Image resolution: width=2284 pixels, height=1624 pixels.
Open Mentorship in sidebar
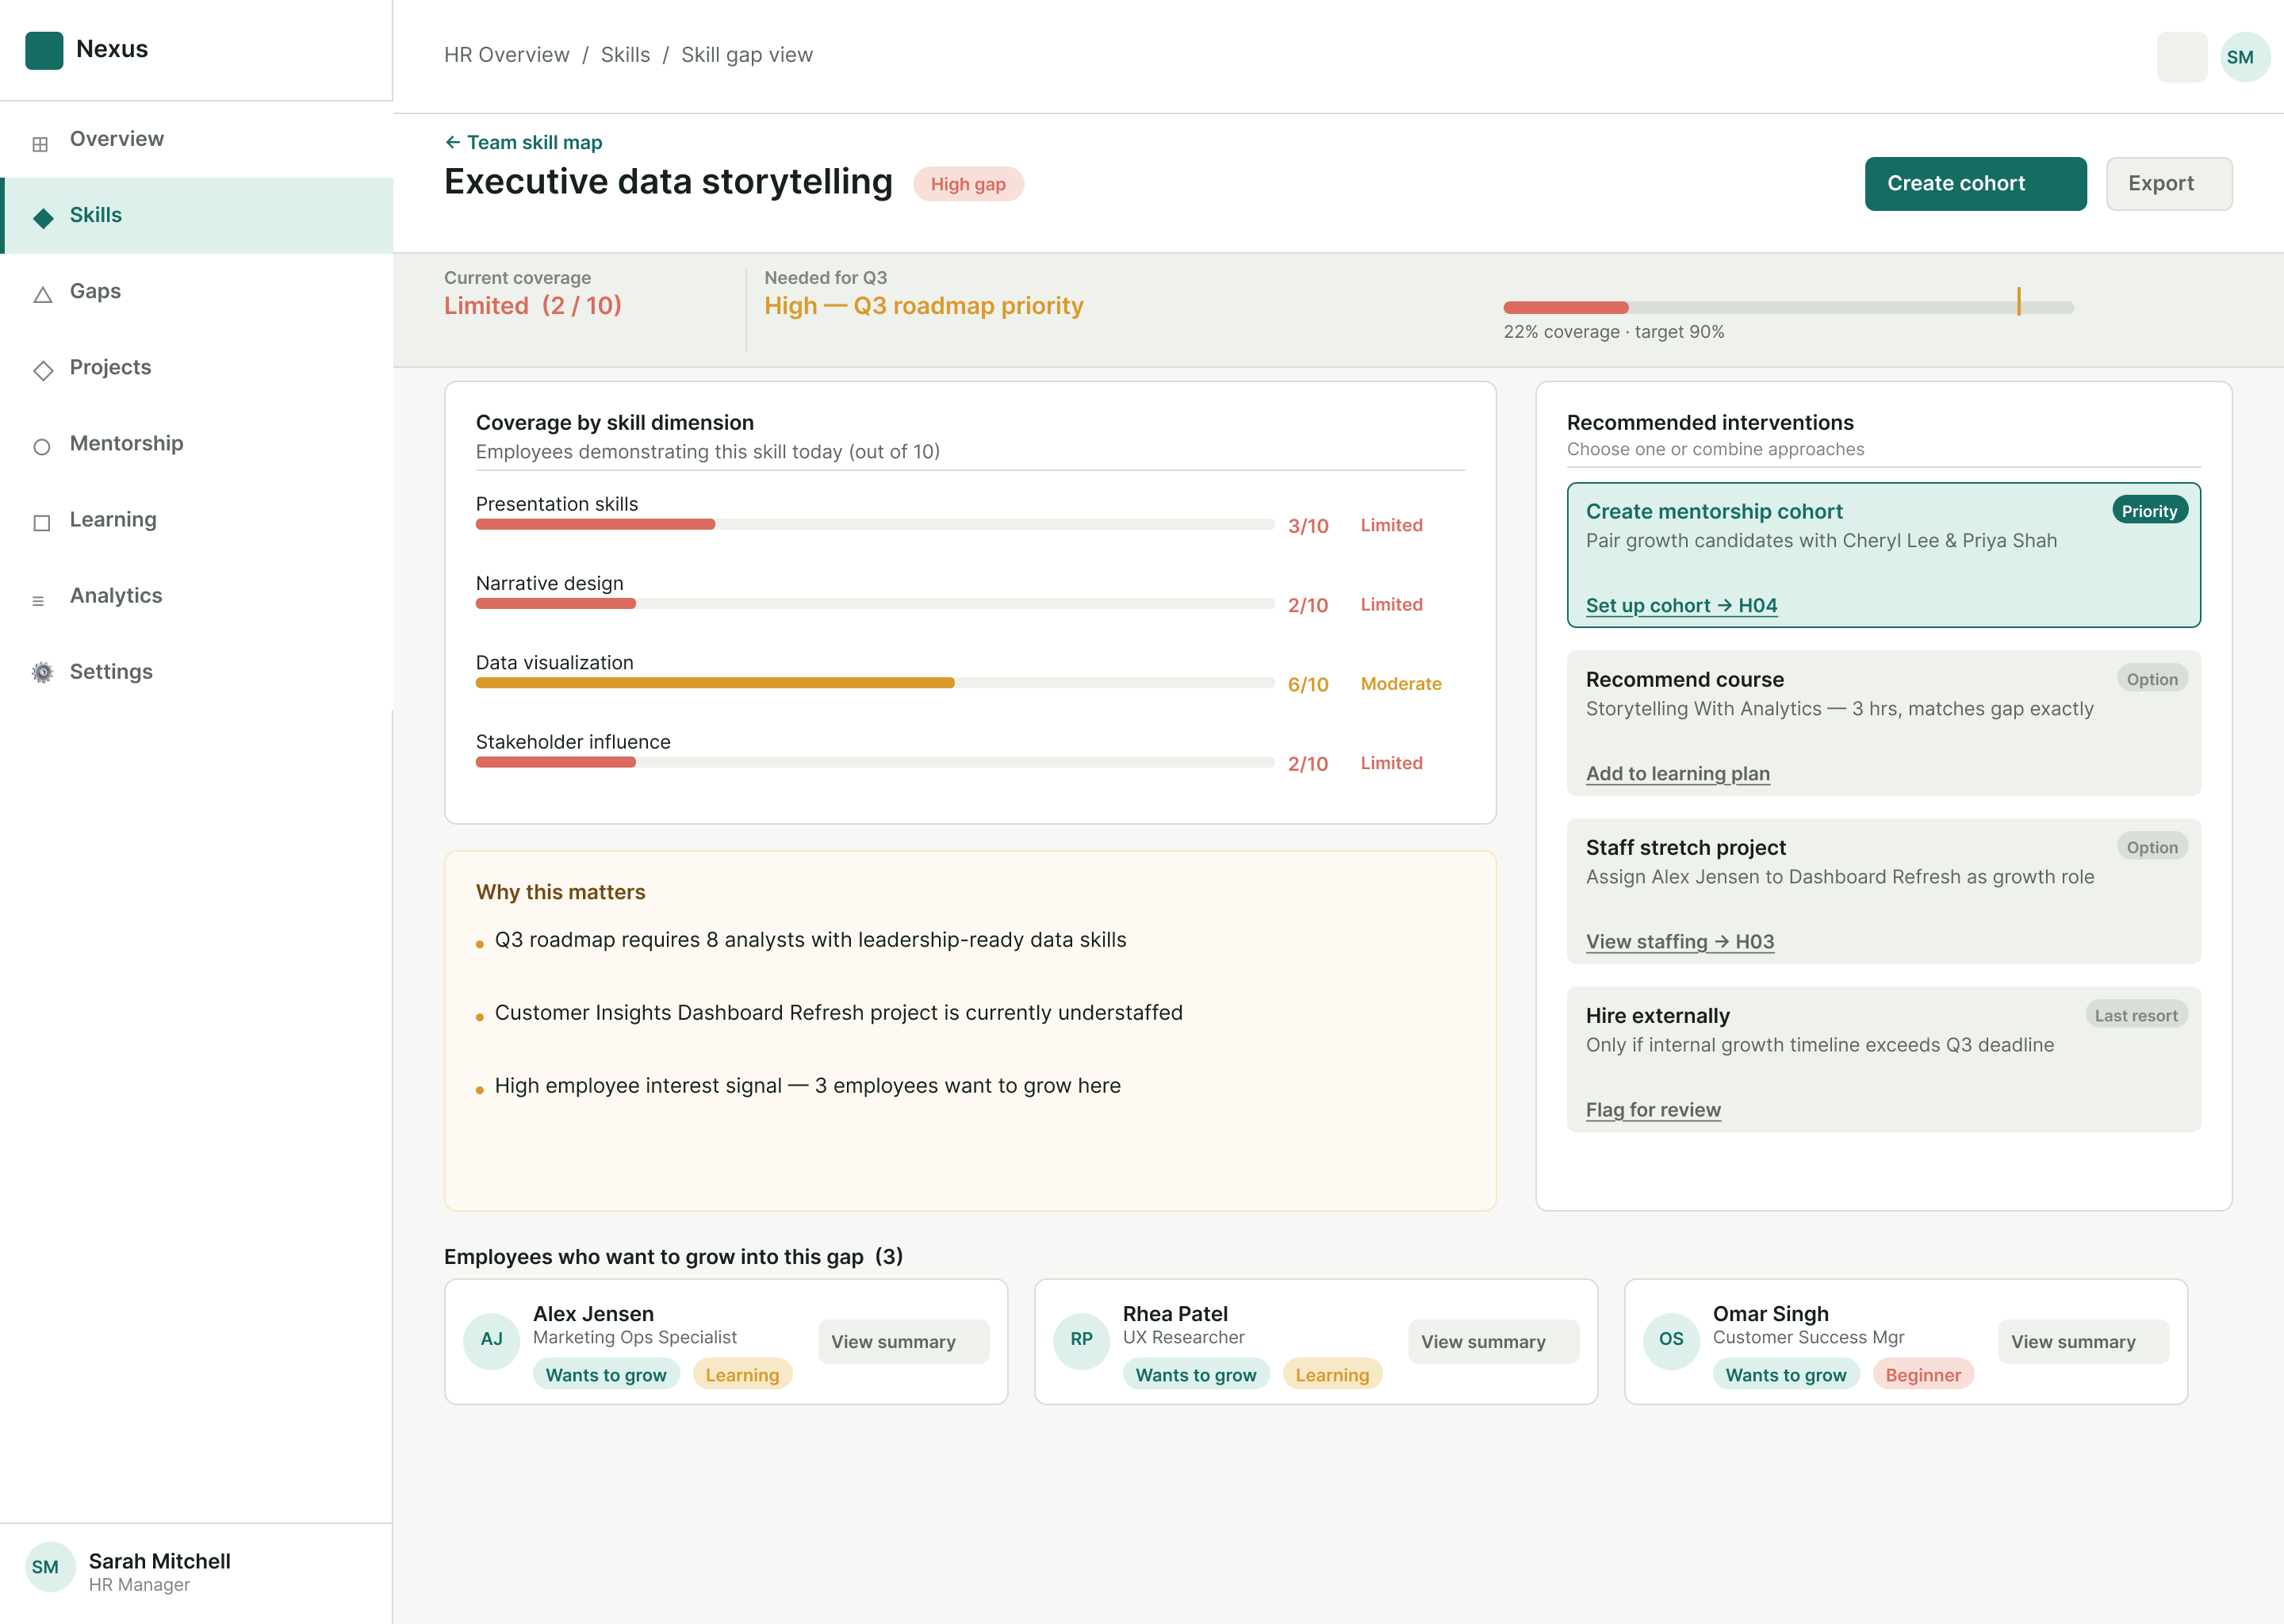(x=196, y=443)
